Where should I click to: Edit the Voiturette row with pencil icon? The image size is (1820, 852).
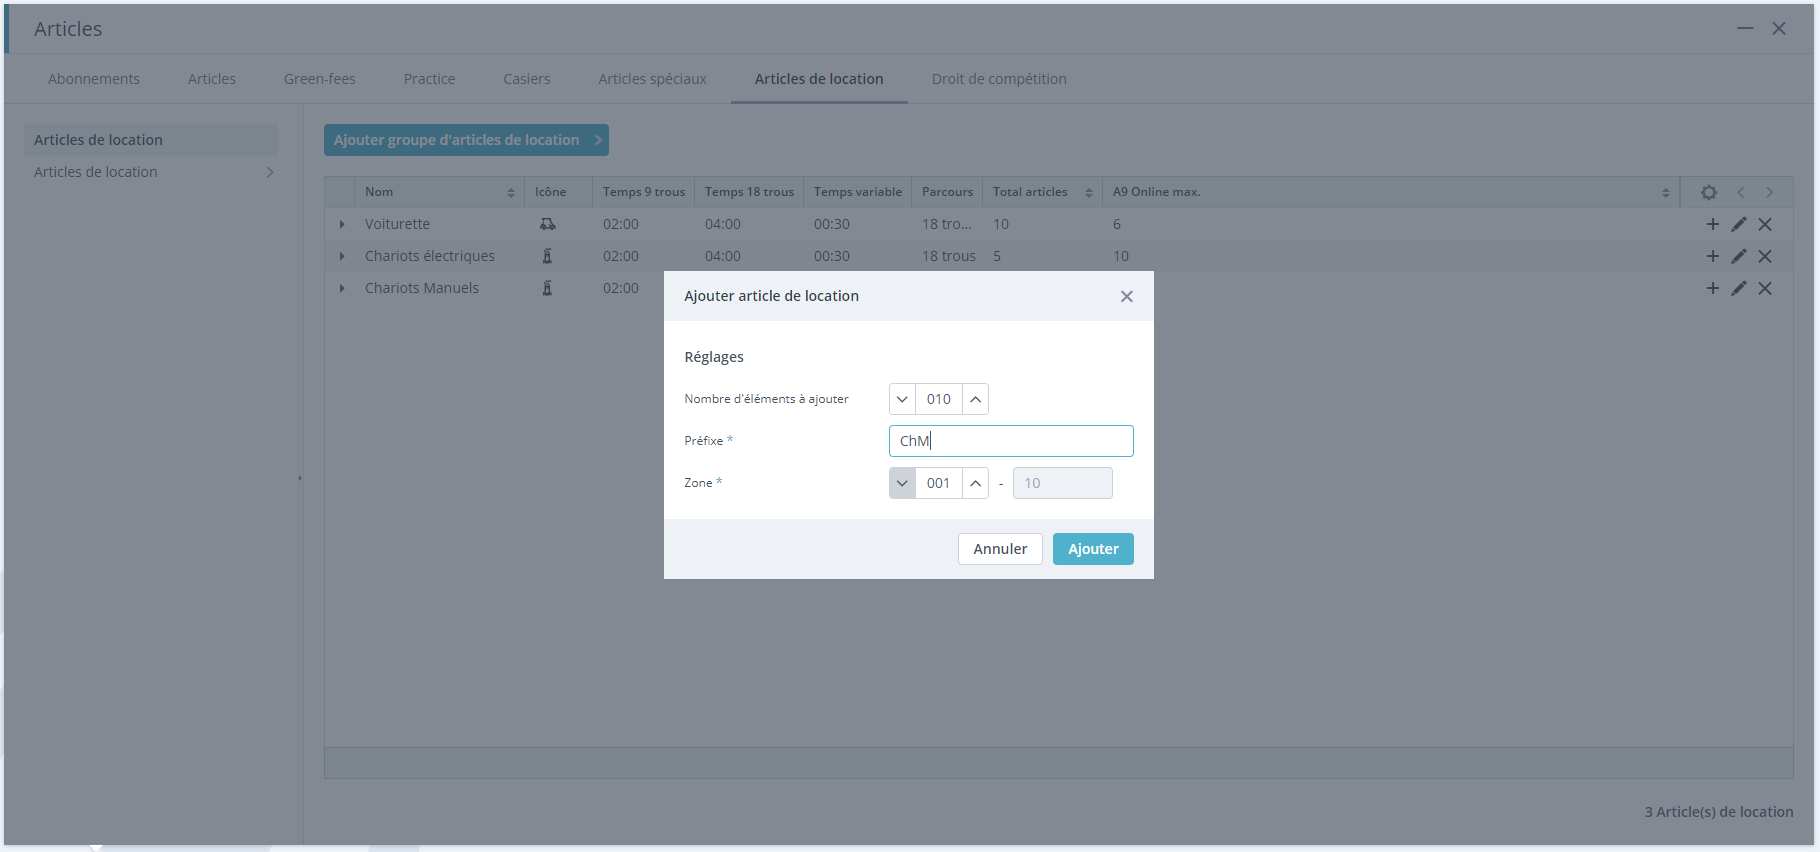1739,224
